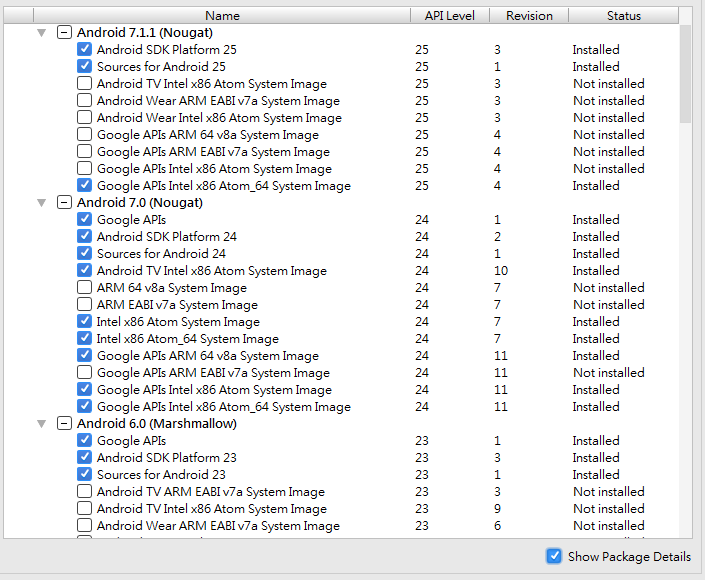The image size is (705, 580).
Task: Uncheck Intel x86 Atom_64 System Image API 24
Action: (x=85, y=338)
